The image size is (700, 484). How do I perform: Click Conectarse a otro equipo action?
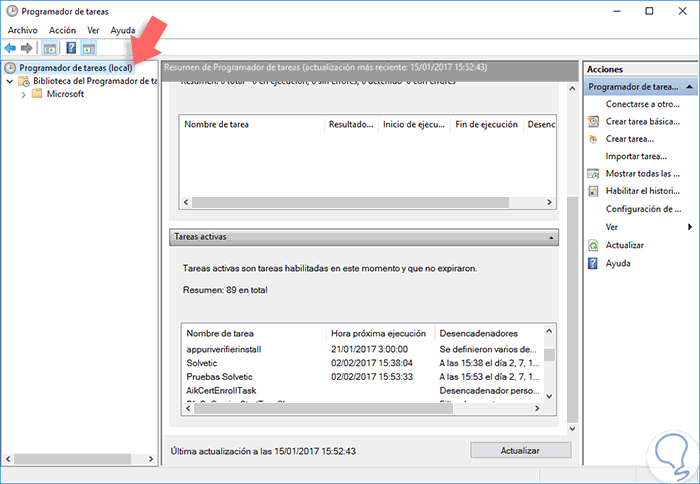click(x=642, y=104)
